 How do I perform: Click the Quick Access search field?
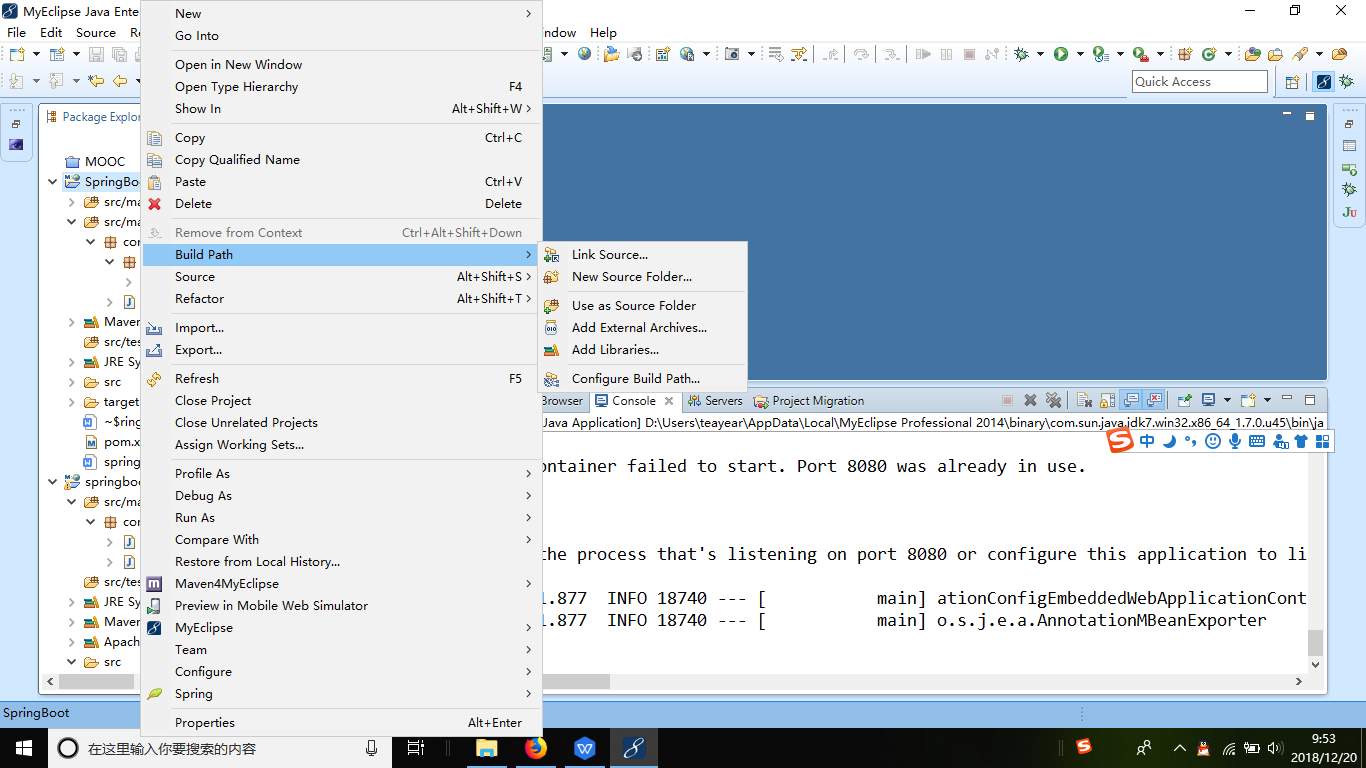[1200, 82]
